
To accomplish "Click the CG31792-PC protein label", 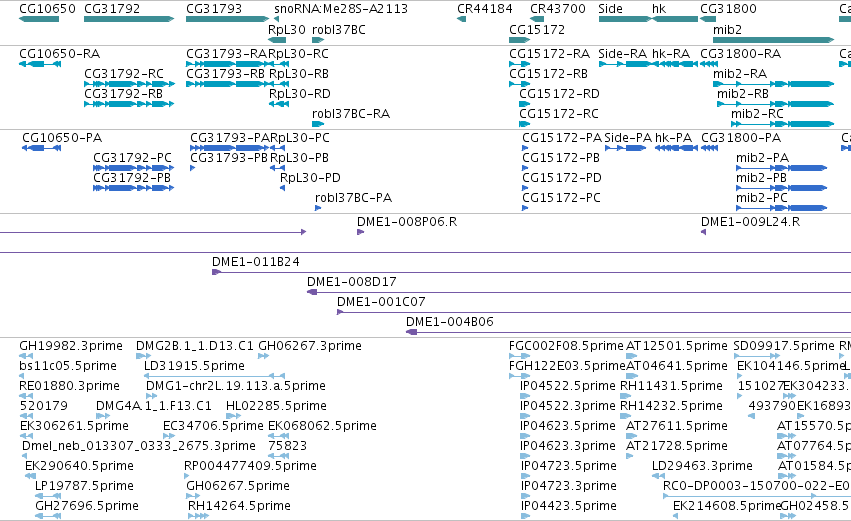I will pyautogui.click(x=132, y=158).
